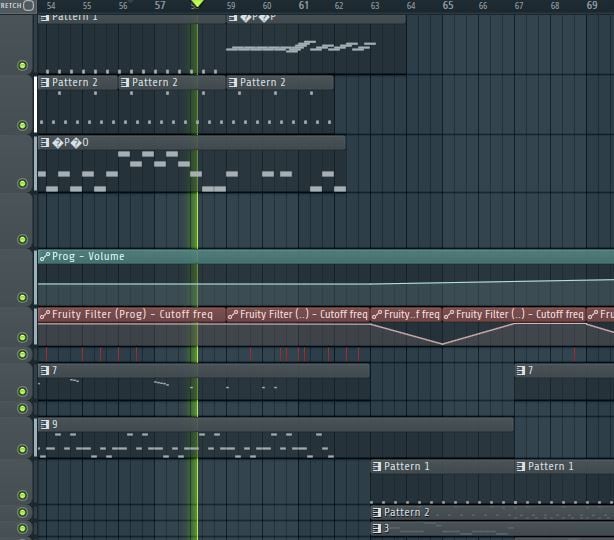
Task: Mute the bottom Pattern 2 track
Action: (x=22, y=512)
